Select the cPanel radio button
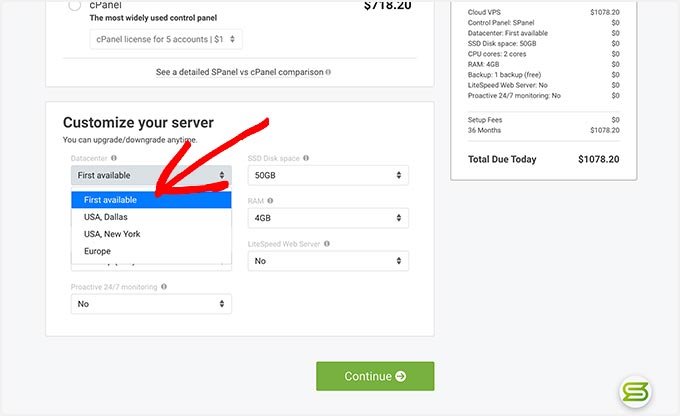The height and width of the screenshot is (416, 680). (x=75, y=6)
